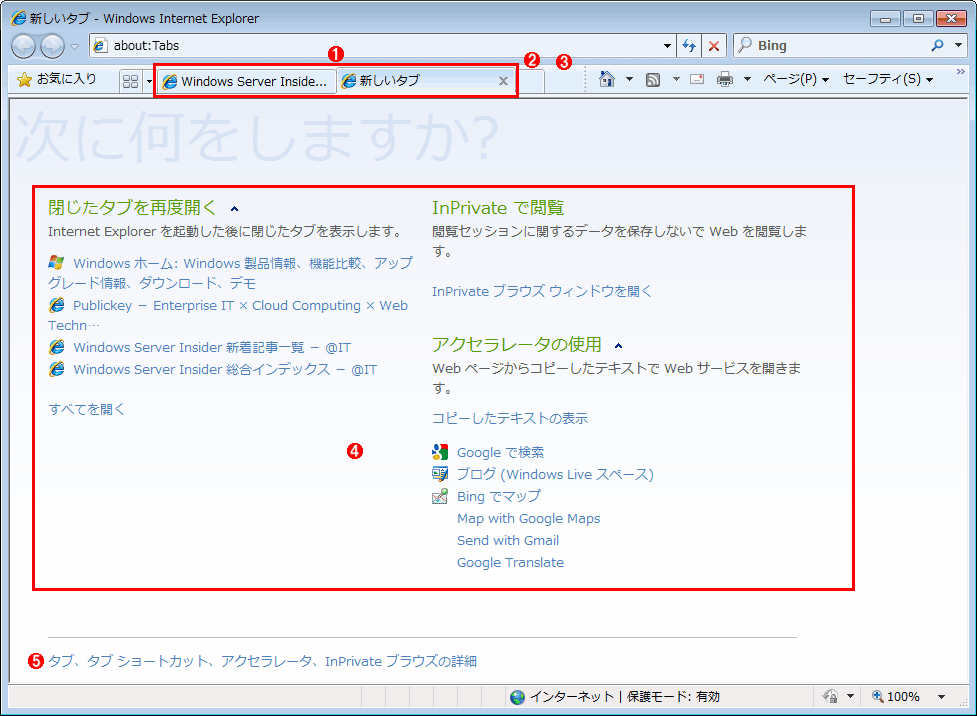Choose the Google で検索 accelerator

[x=500, y=452]
